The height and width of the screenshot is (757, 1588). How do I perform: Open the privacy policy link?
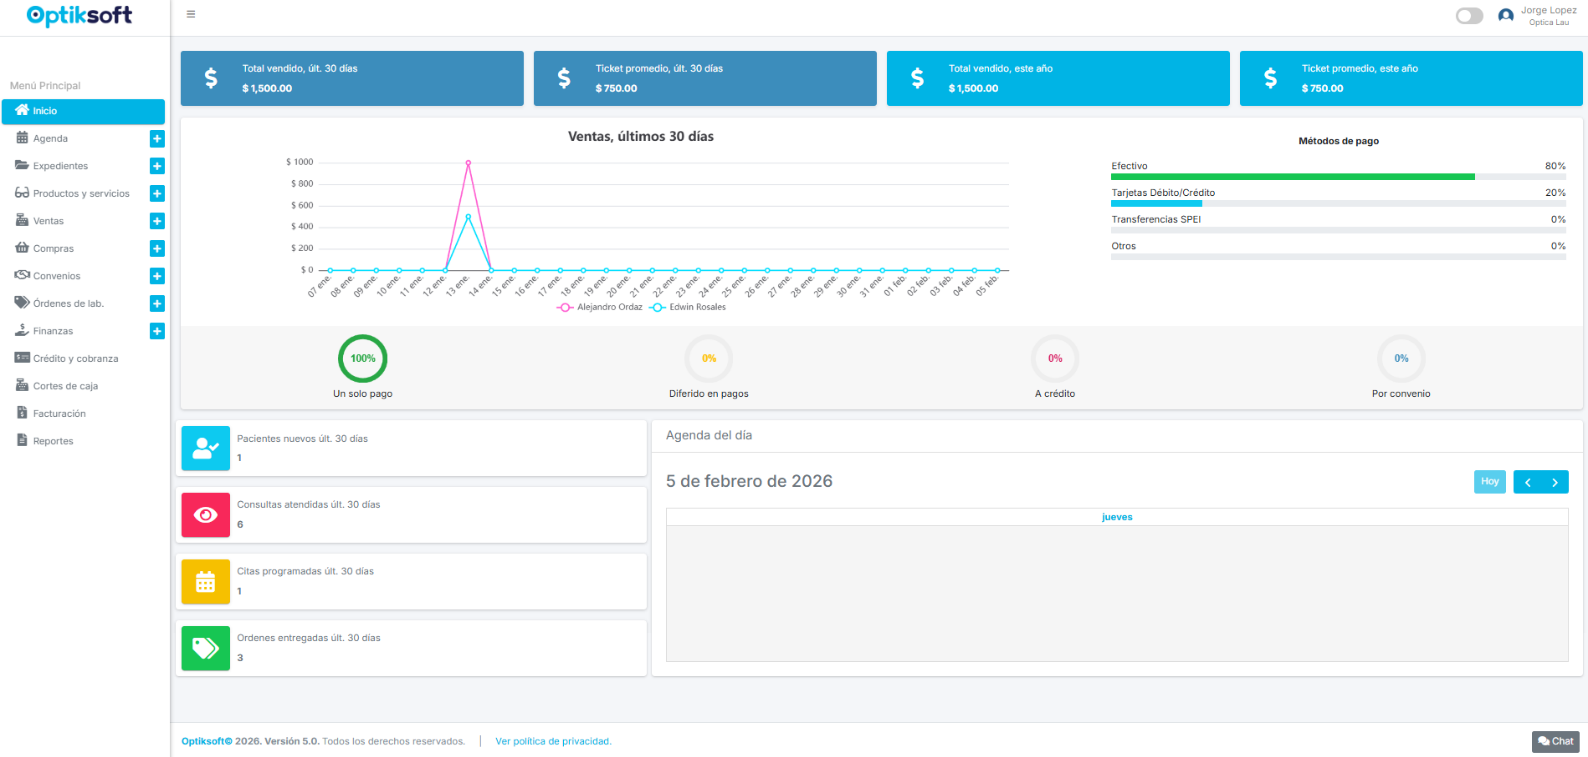[553, 741]
